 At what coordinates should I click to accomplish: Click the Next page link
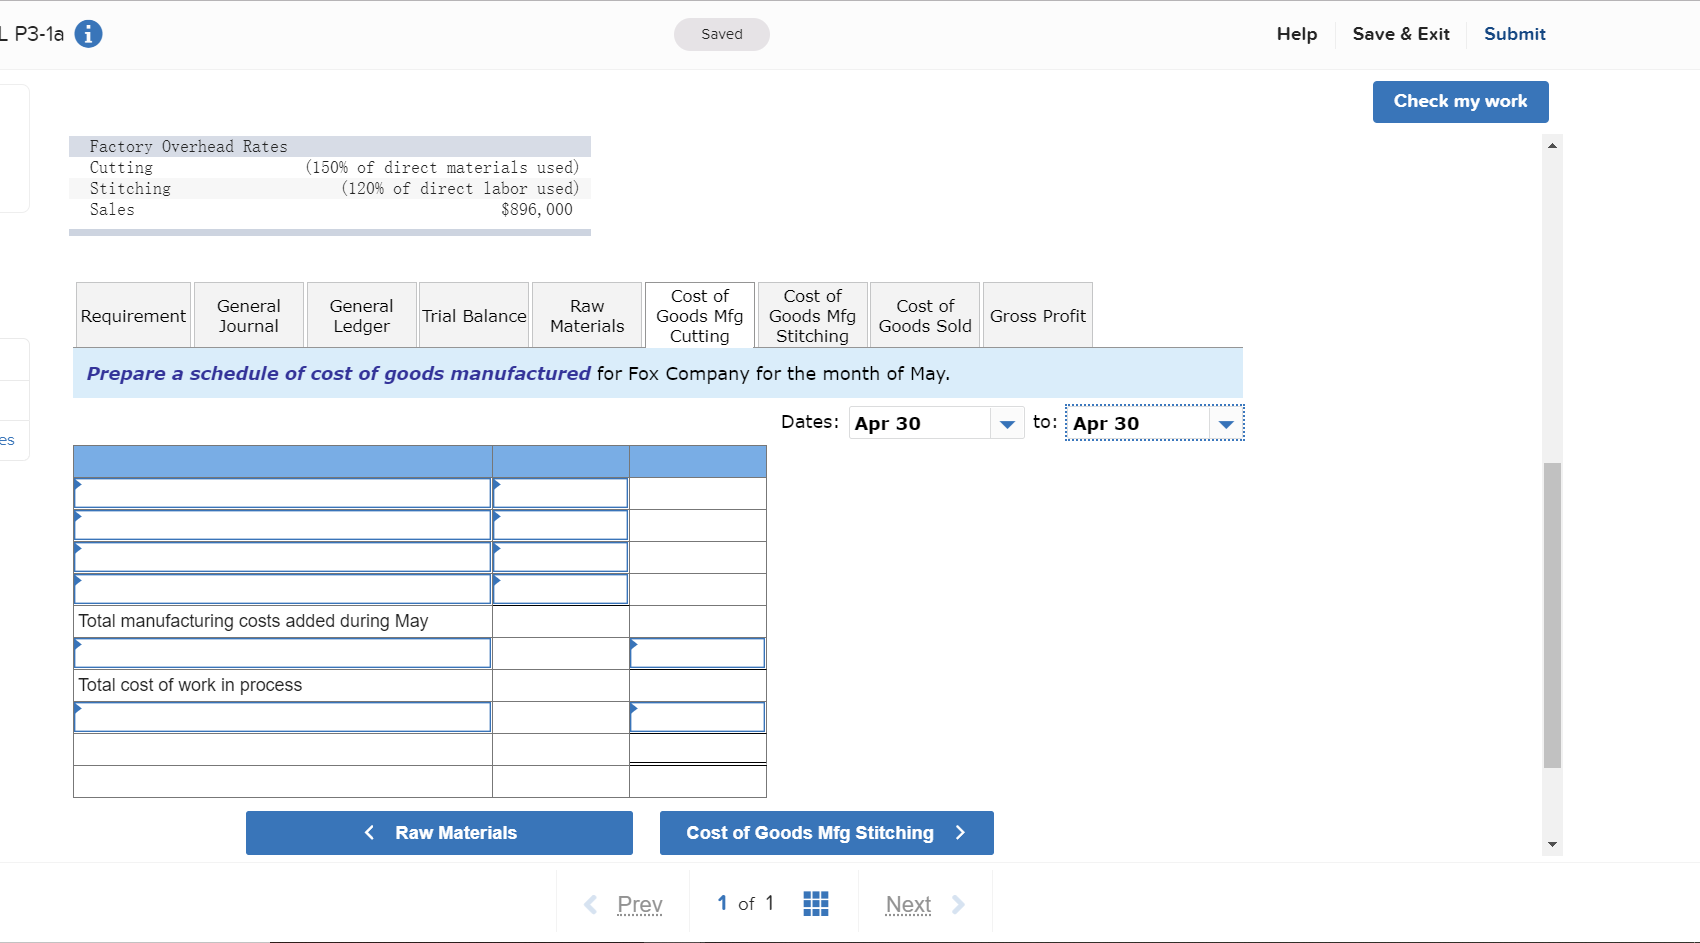(908, 905)
